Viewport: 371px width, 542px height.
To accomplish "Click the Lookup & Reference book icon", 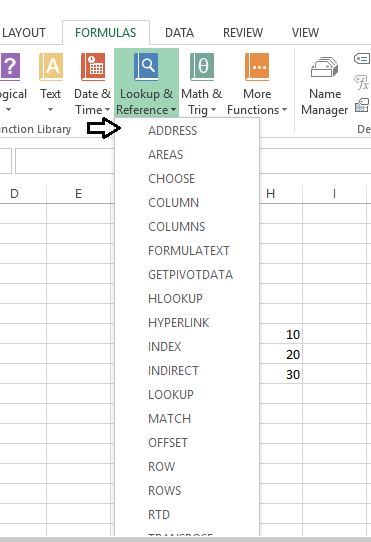I will point(146,66).
